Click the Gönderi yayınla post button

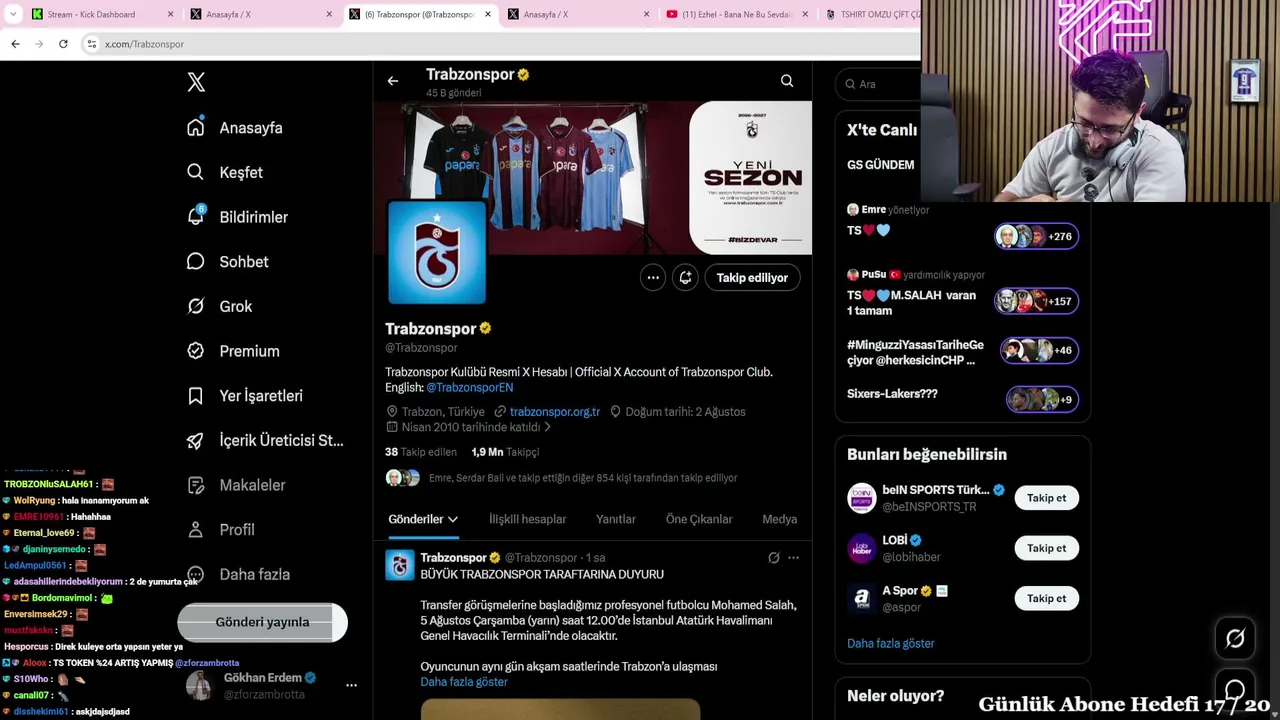click(262, 622)
